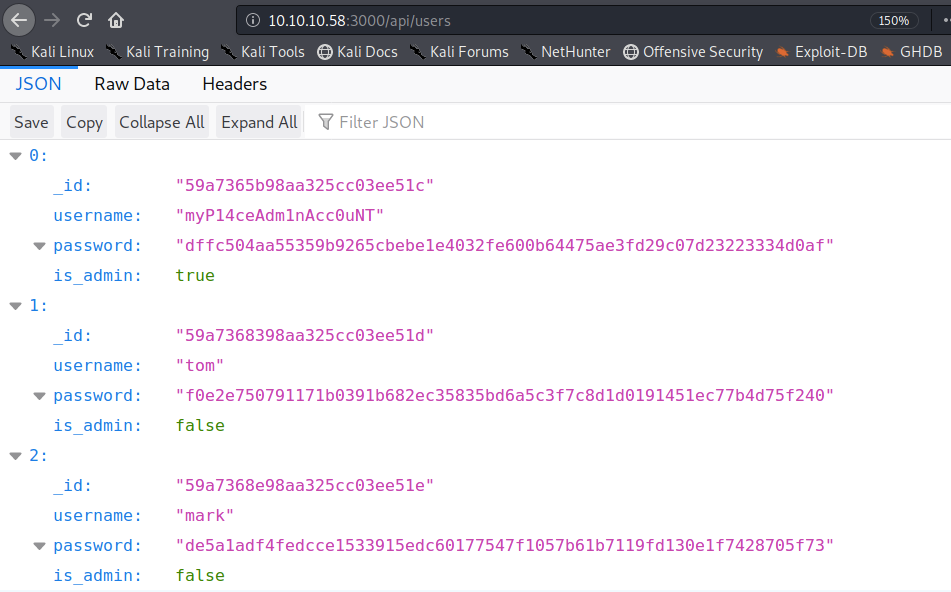
Task: Switch to the Raw Data tab
Action: (x=132, y=84)
